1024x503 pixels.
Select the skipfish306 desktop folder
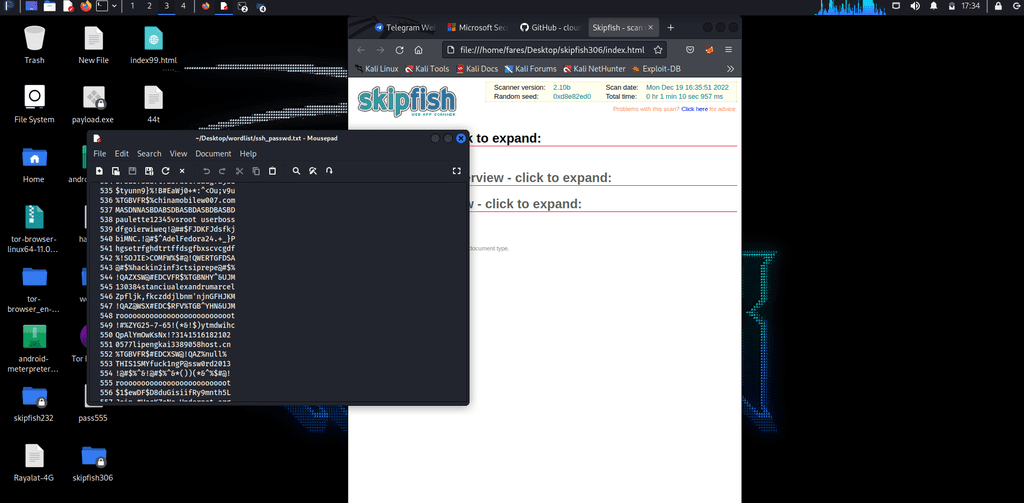pos(93,463)
